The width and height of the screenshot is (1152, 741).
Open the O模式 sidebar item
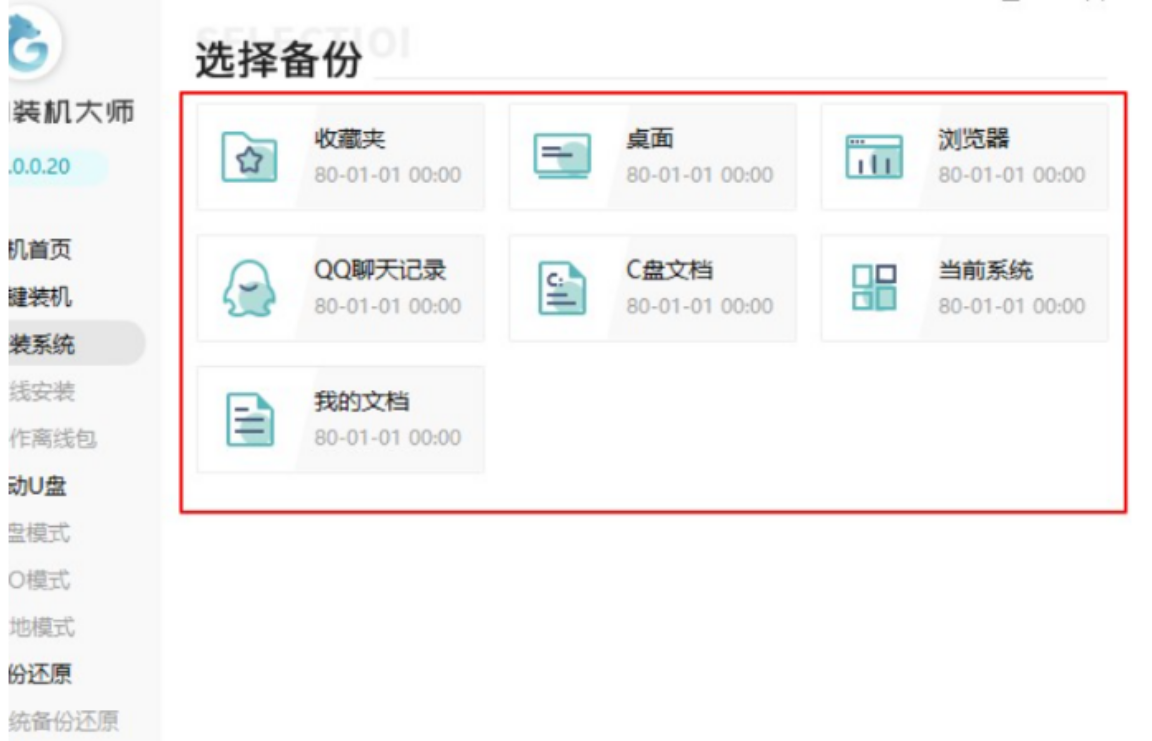point(40,580)
